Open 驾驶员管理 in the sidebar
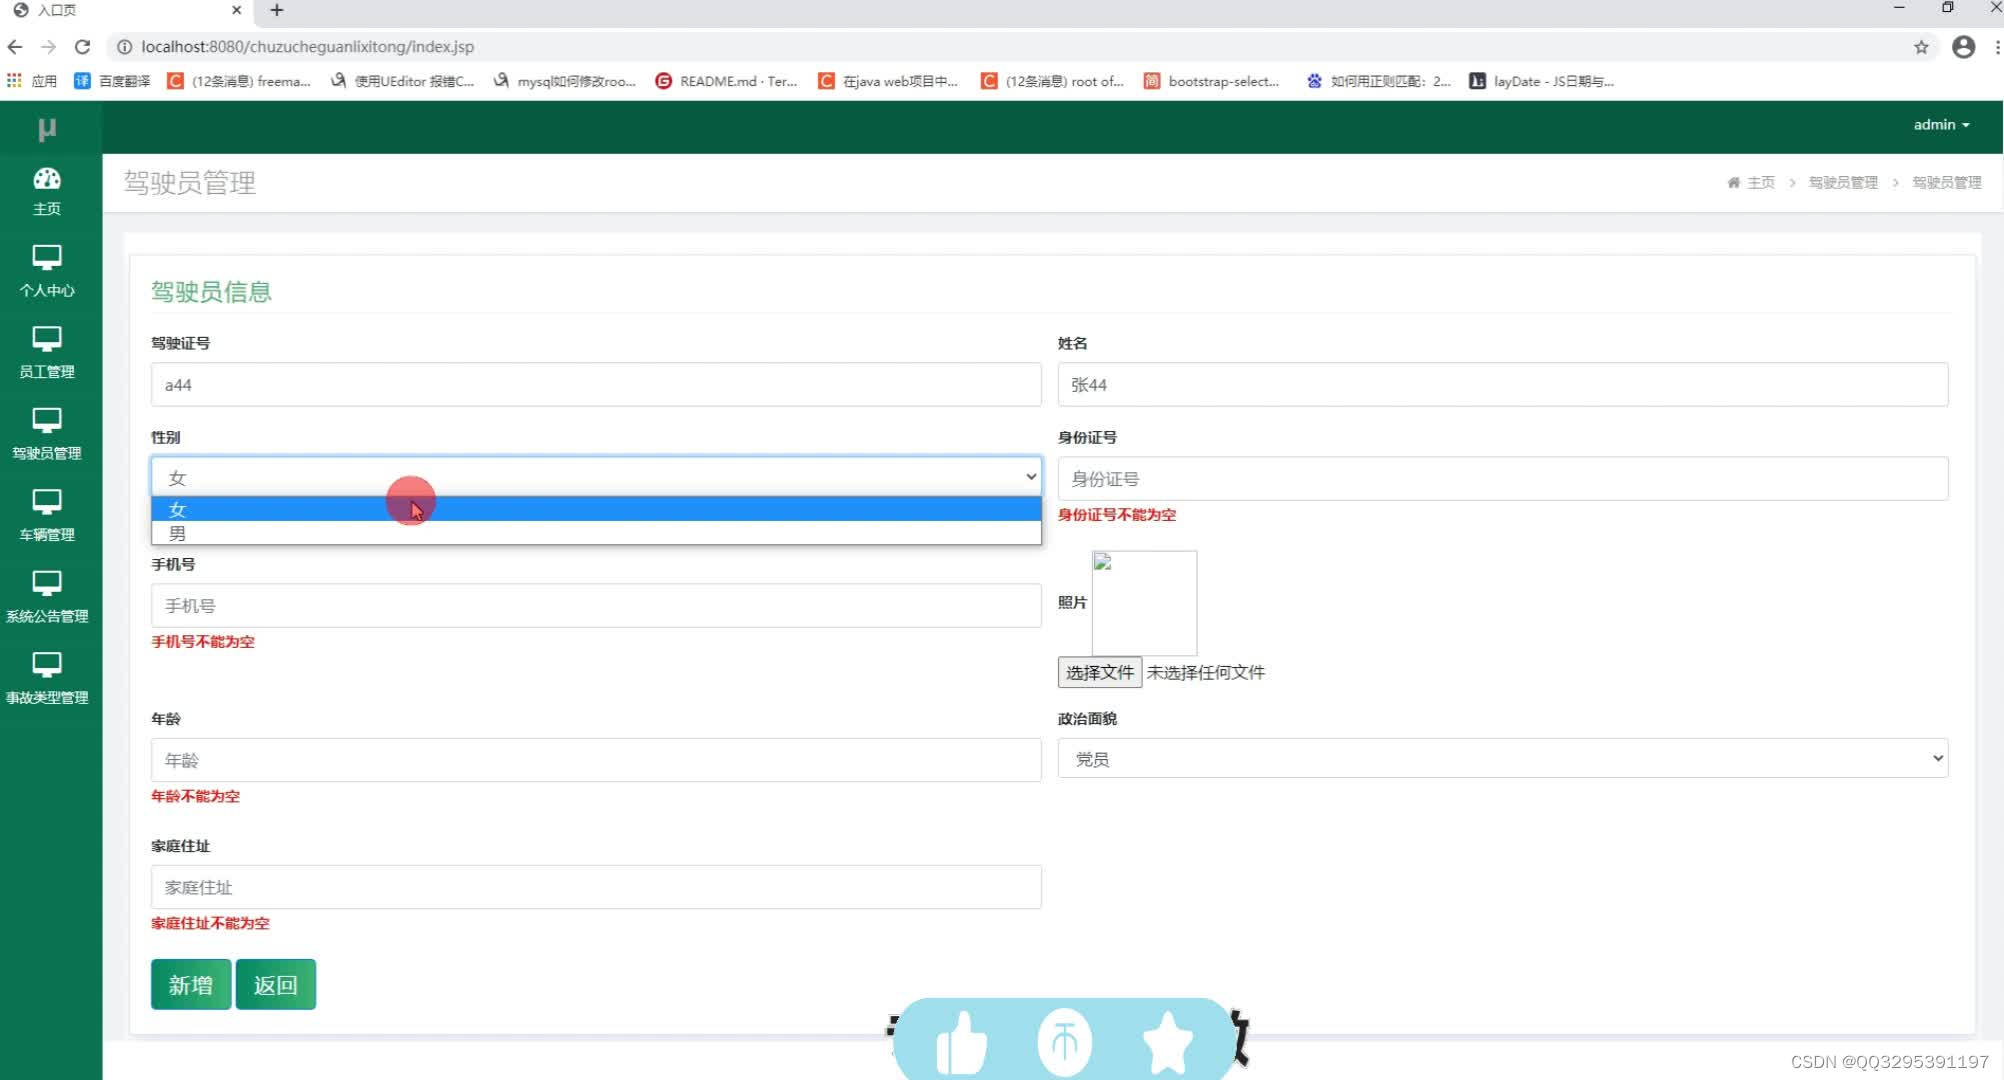This screenshot has width=2004, height=1080. pyautogui.click(x=47, y=435)
